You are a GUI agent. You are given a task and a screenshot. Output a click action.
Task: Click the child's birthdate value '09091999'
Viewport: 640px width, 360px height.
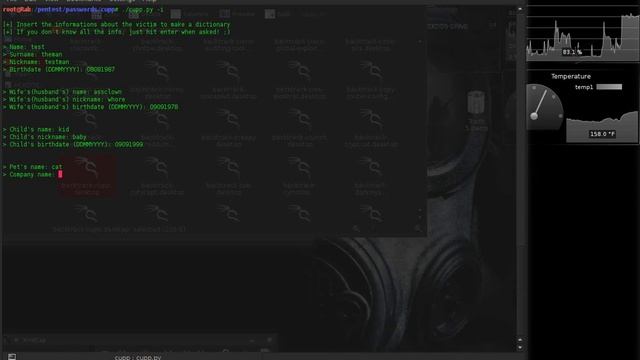129,144
